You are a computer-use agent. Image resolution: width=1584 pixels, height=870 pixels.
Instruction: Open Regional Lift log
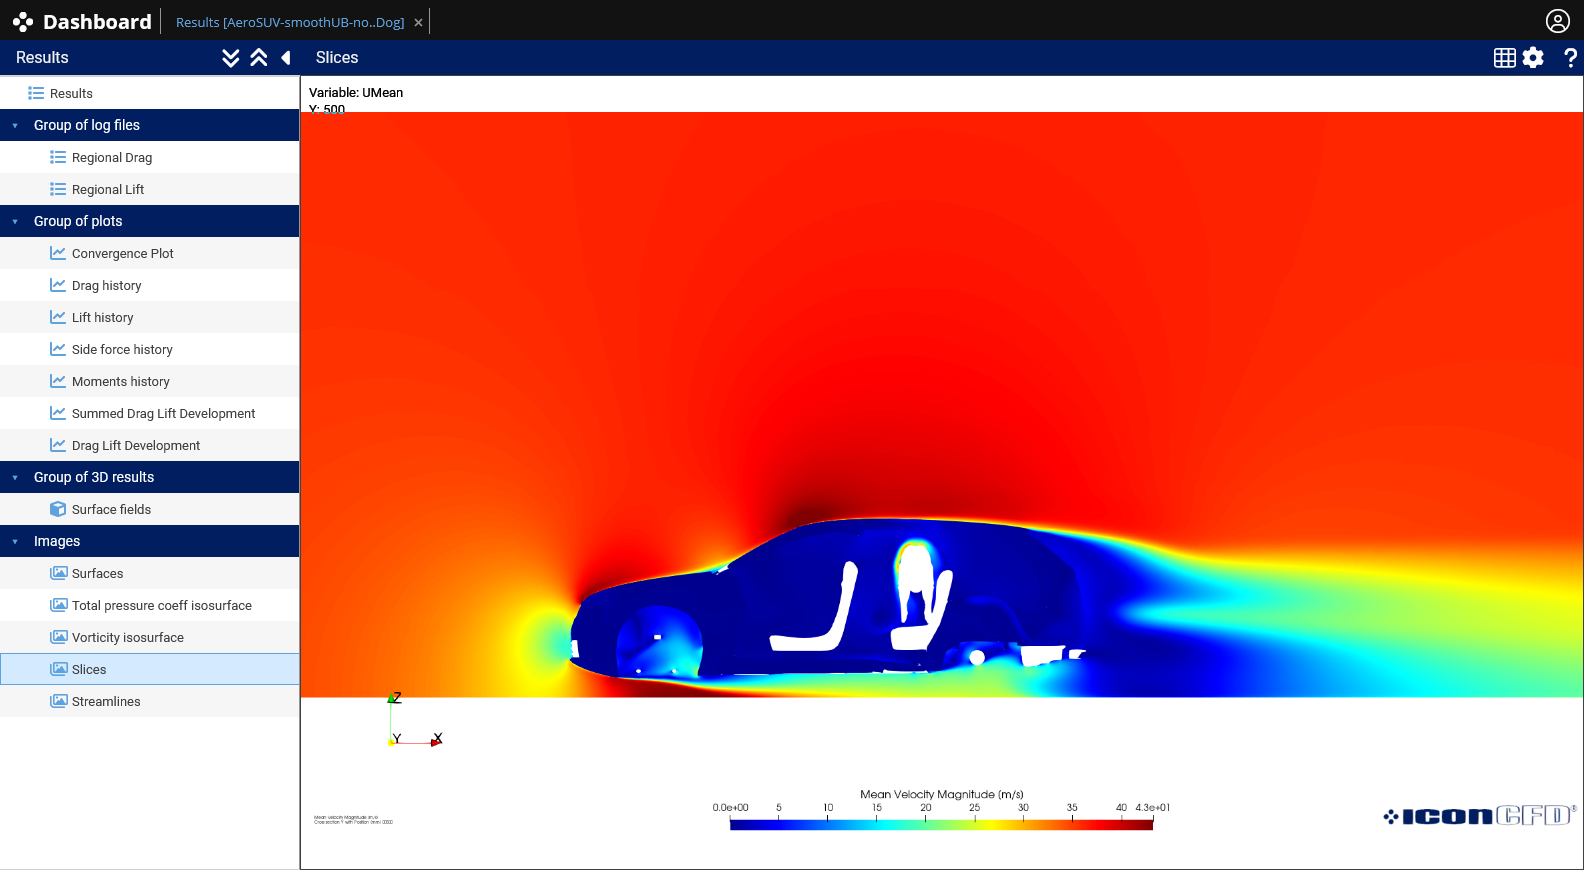click(150, 189)
